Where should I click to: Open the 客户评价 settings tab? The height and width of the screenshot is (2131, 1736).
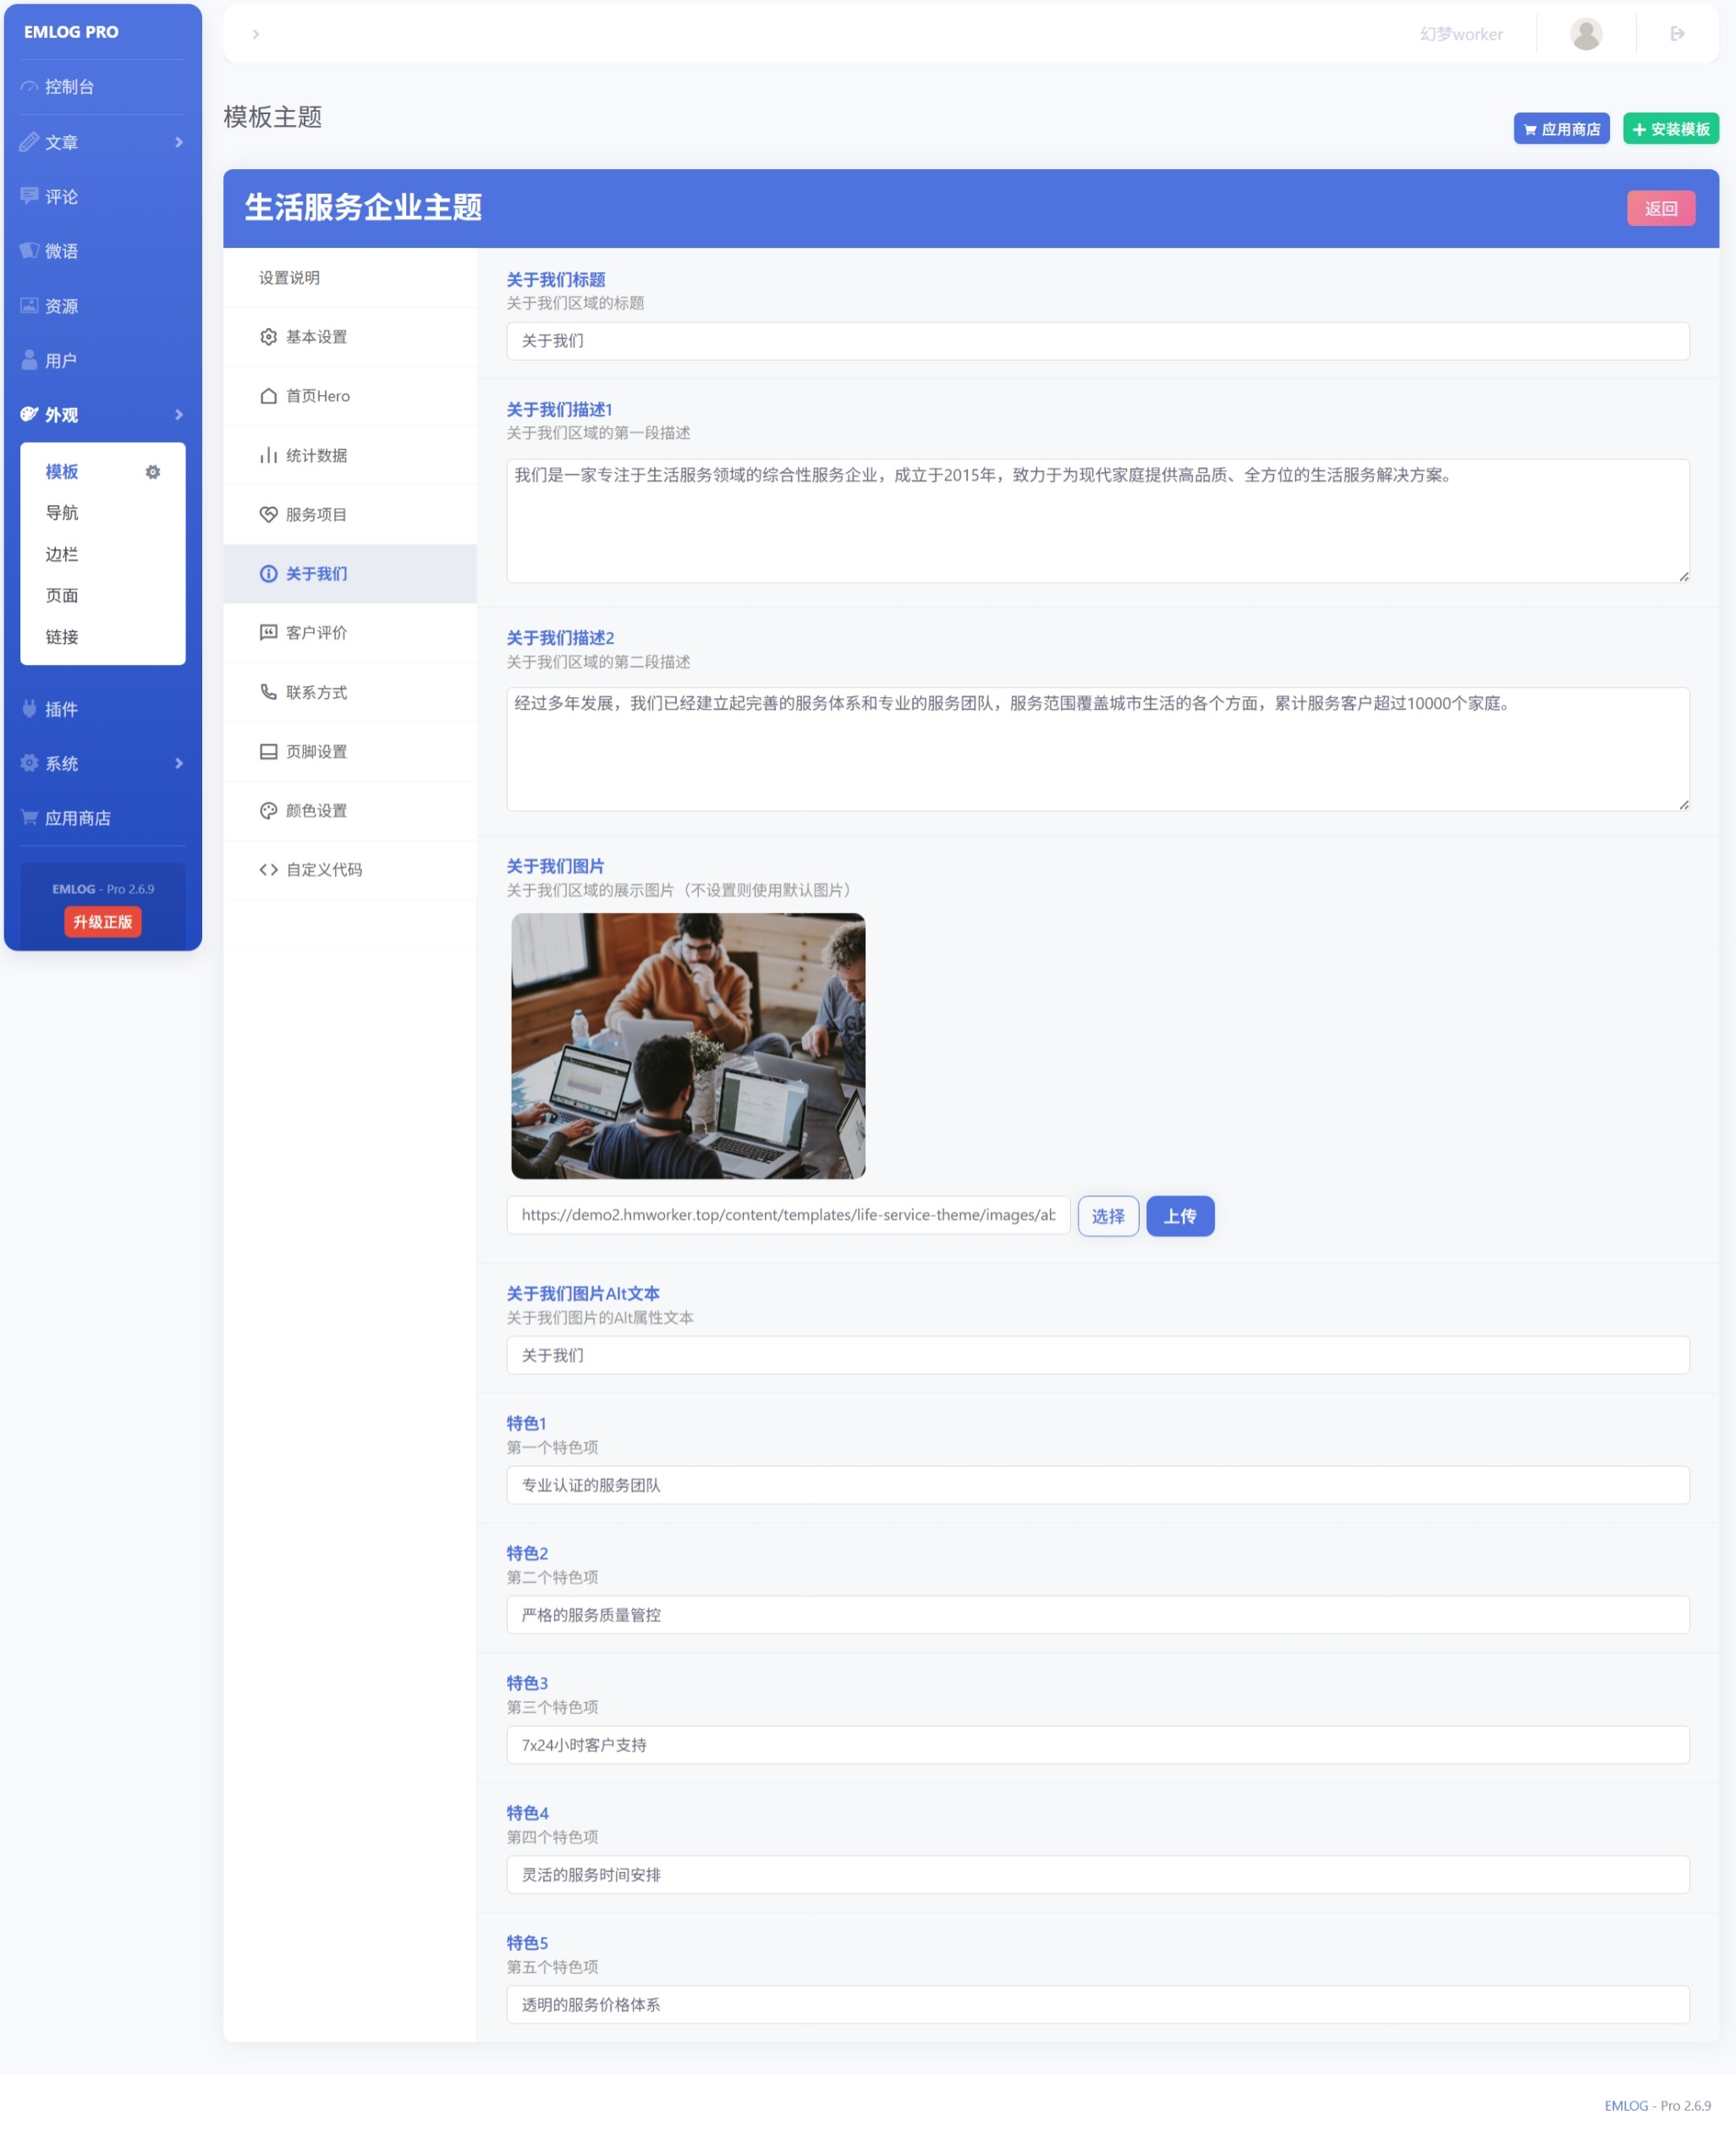(316, 632)
